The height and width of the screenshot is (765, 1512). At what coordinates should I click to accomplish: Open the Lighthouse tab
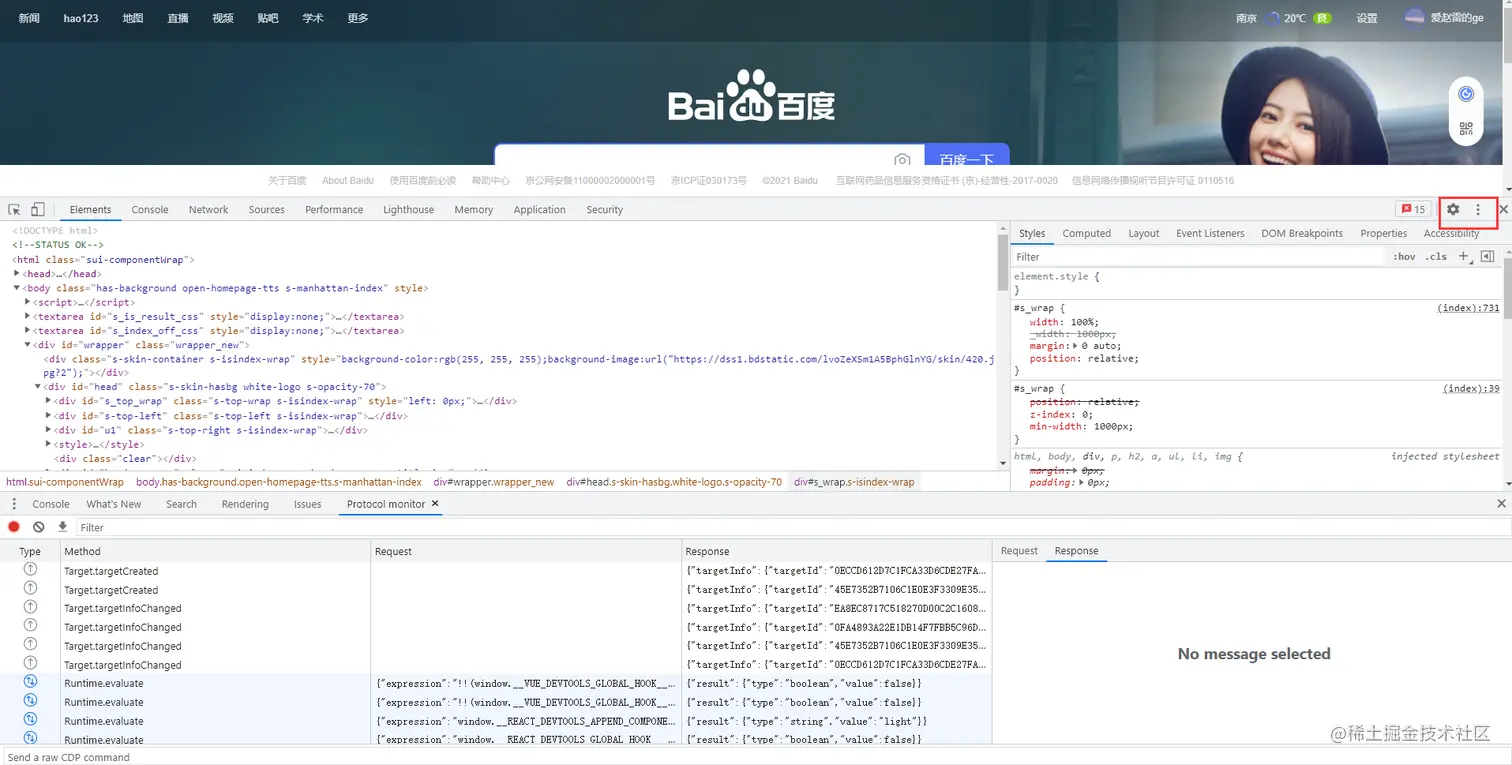tap(408, 210)
